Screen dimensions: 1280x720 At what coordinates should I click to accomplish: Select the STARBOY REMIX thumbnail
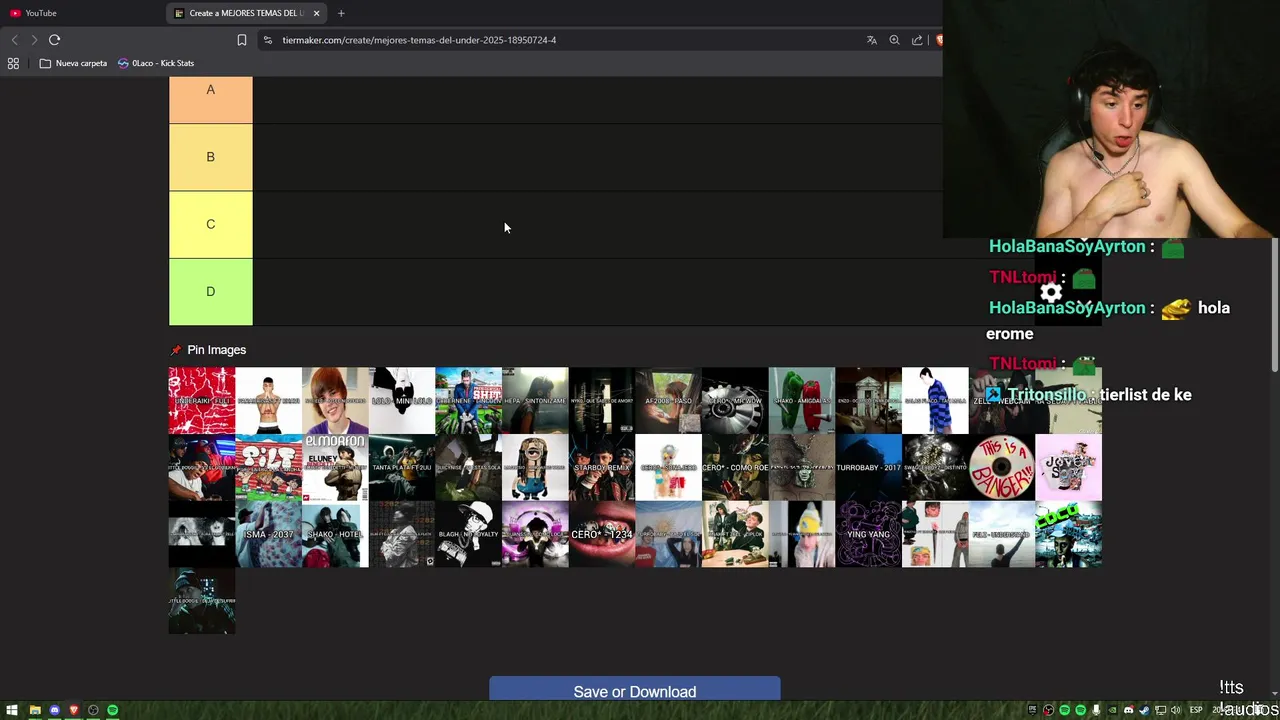pos(602,467)
